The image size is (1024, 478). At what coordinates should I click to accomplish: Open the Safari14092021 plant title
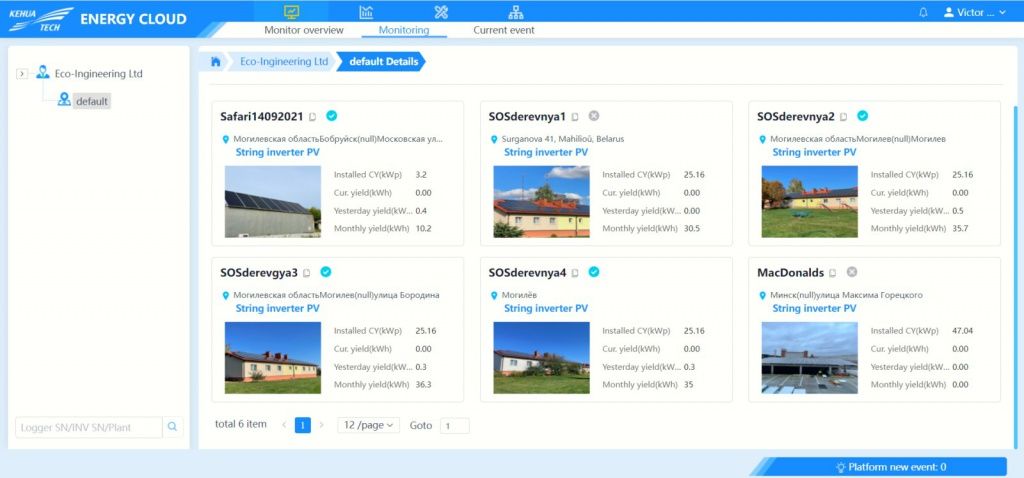tap(262, 116)
